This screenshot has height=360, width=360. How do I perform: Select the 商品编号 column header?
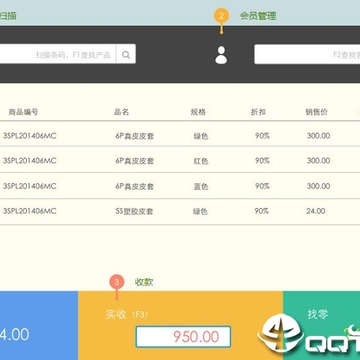click(x=23, y=112)
